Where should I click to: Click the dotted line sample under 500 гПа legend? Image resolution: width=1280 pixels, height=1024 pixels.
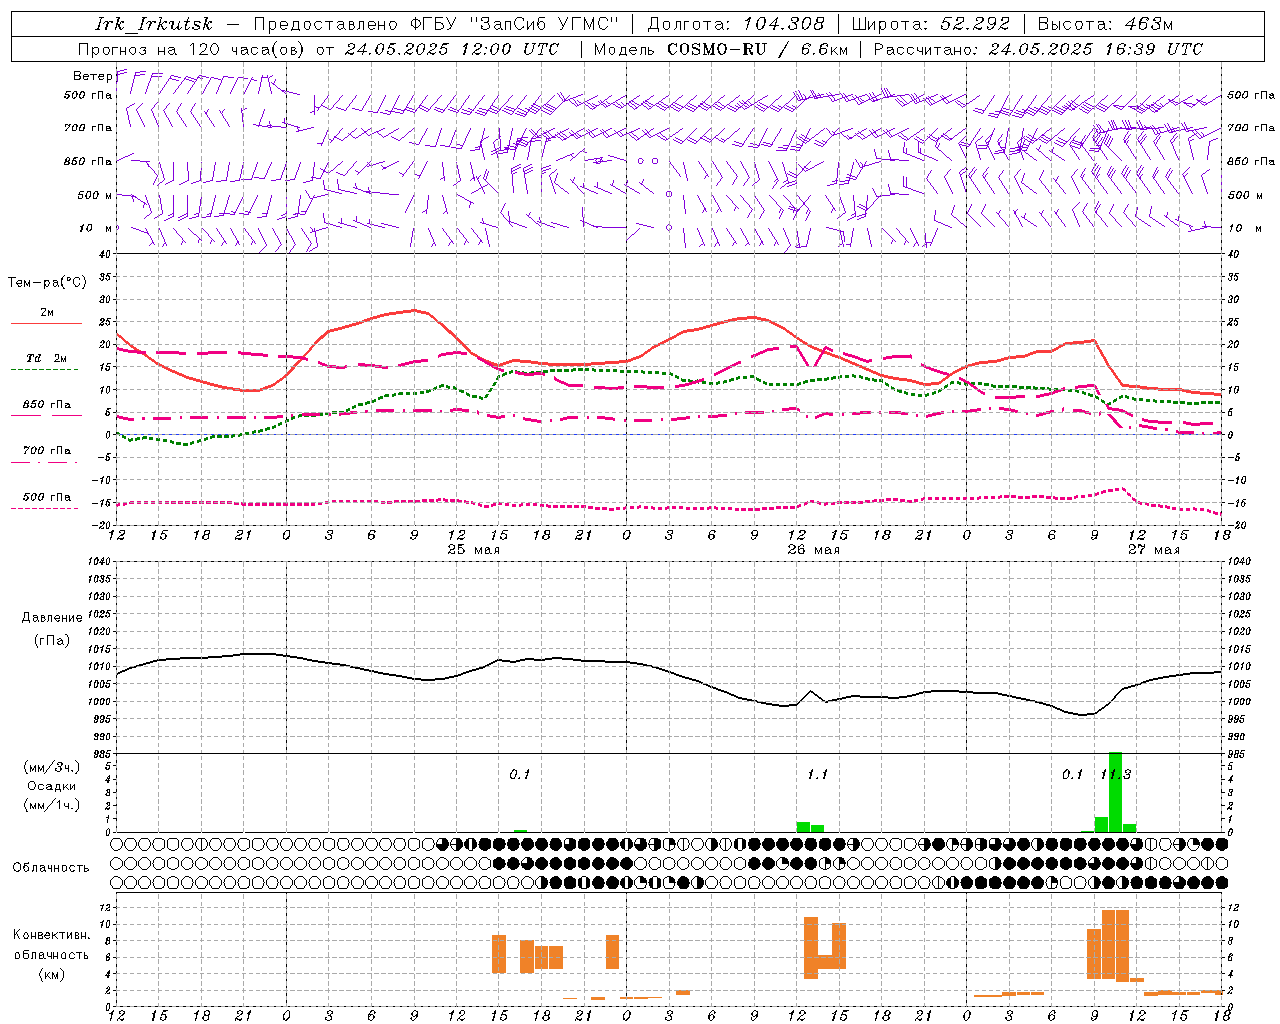click(44, 509)
